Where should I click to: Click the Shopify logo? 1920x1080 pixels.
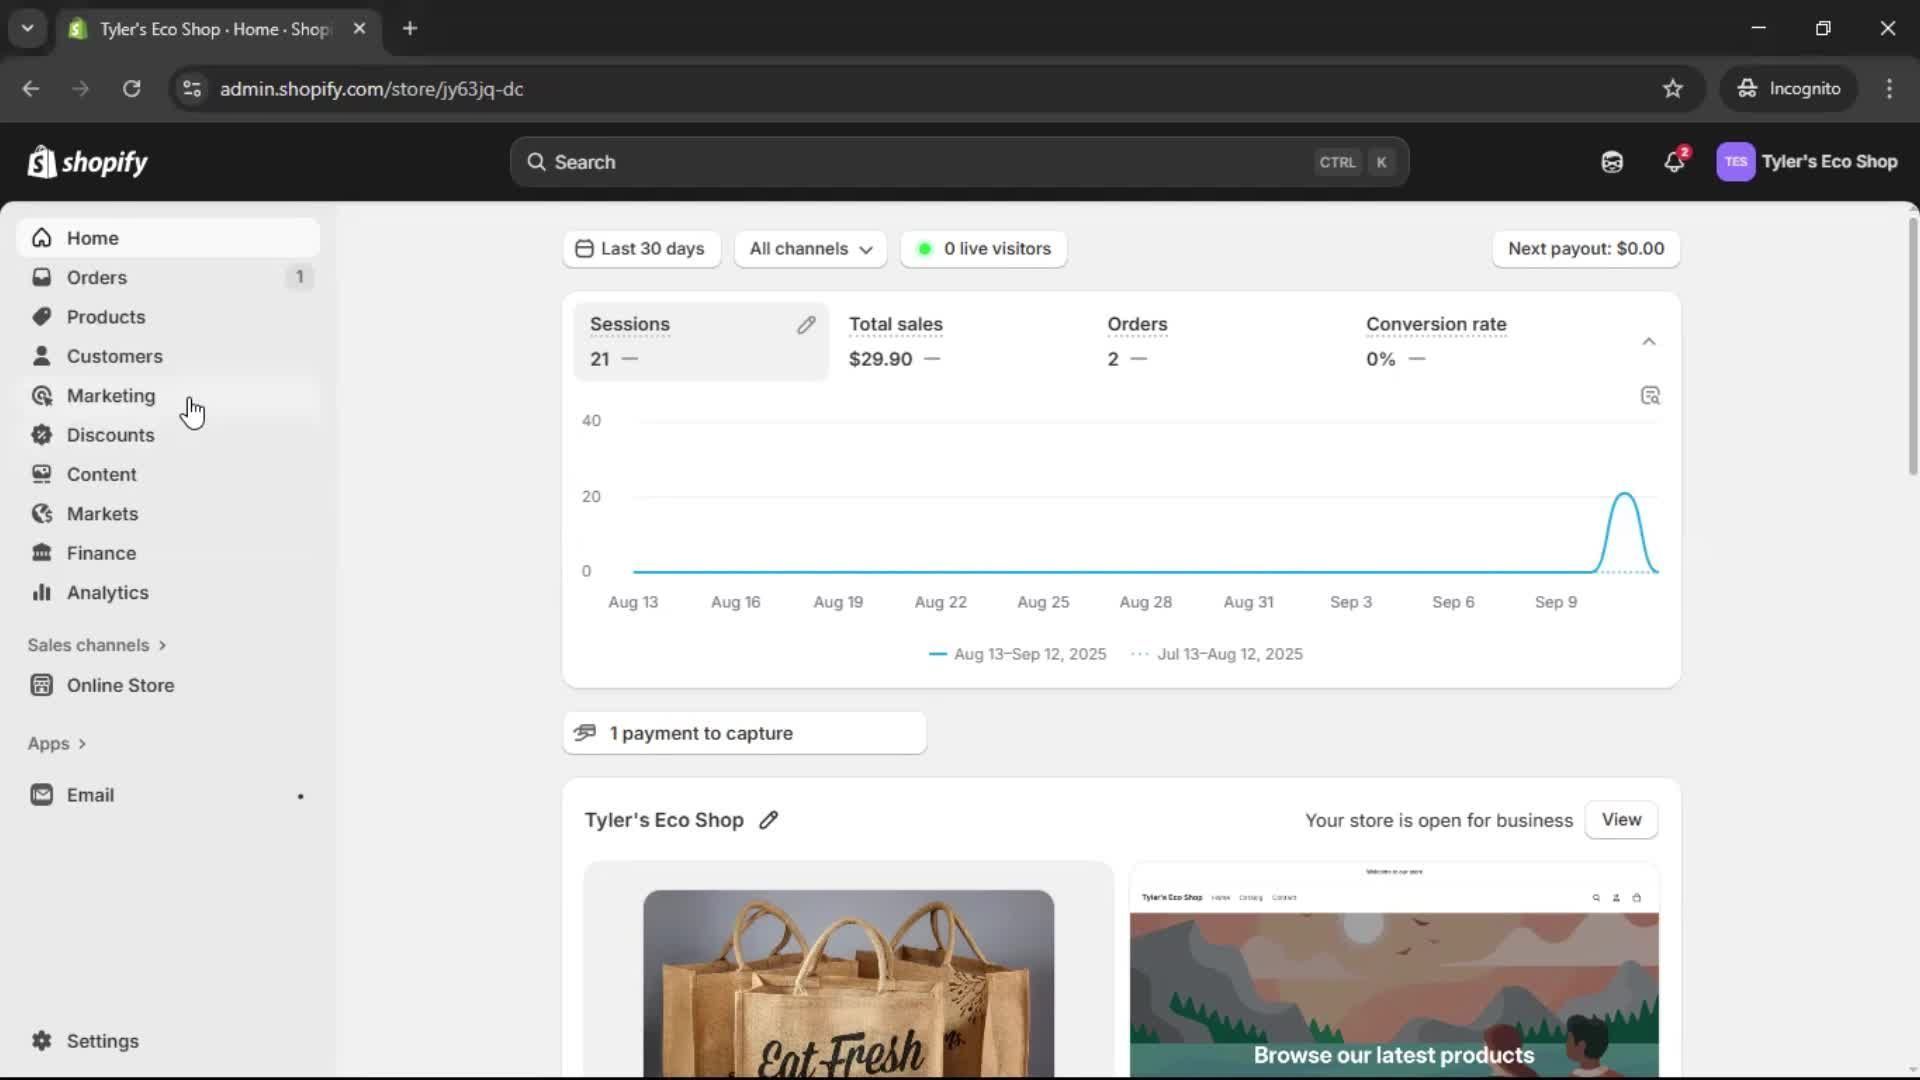[x=88, y=162]
